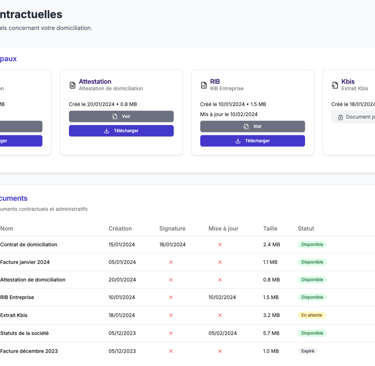Click the Taille column header
375x366 pixels.
270,228
